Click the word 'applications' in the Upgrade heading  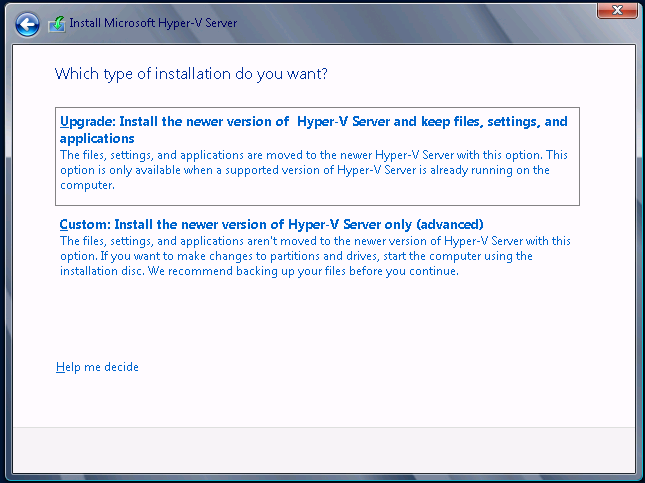[97, 139]
